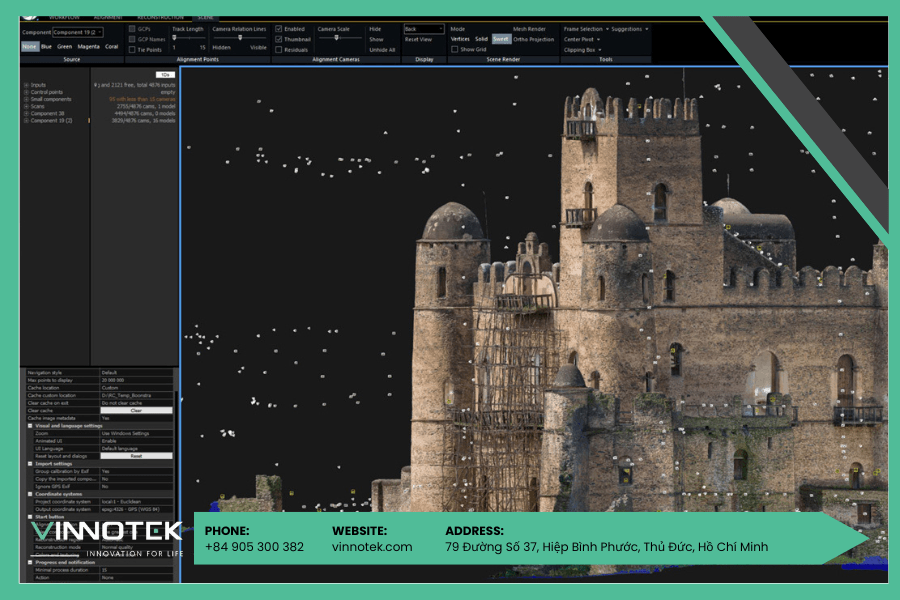Click Group calibration by Exif value
900x600 pixels.
point(136,471)
